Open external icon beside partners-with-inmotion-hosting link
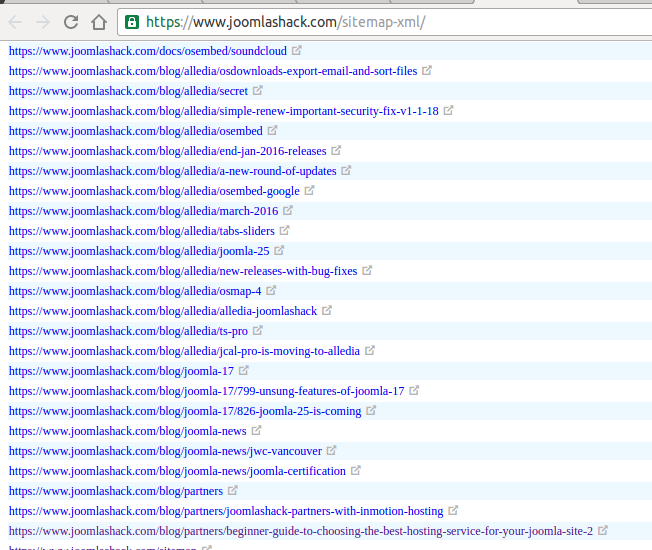652x550 pixels. (x=453, y=510)
